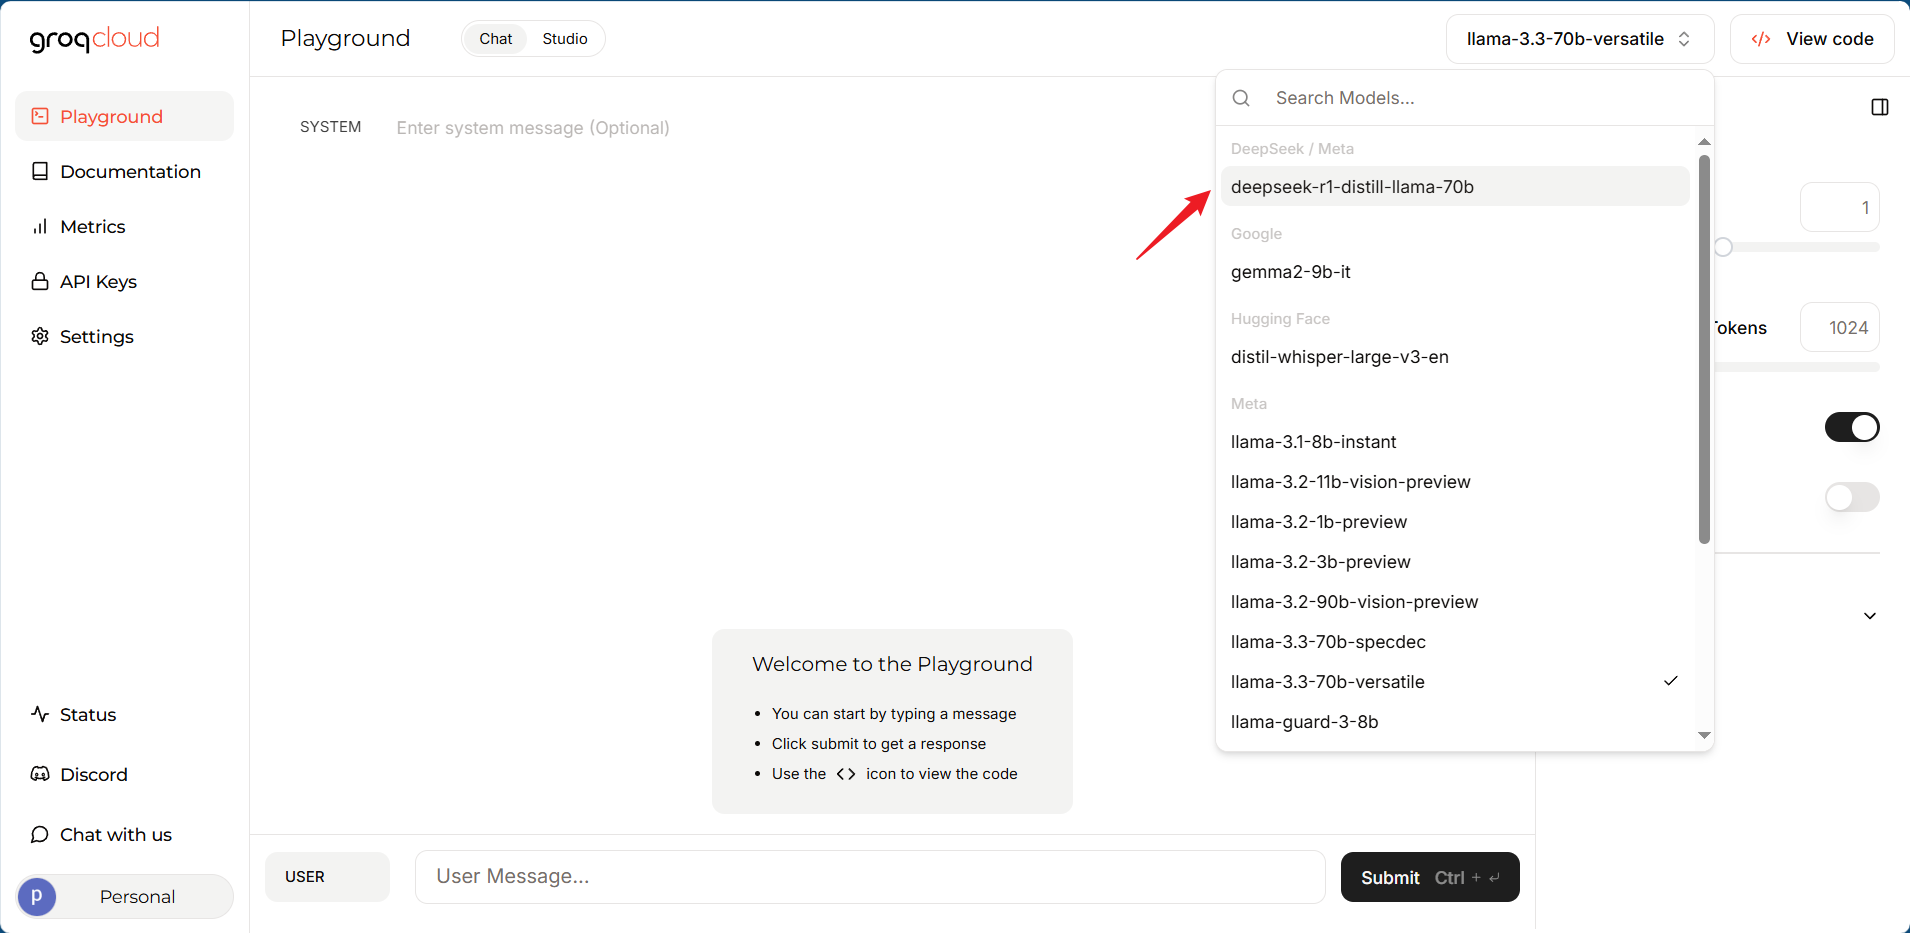Click the purple P avatar icon
The image size is (1910, 933).
pos(37,896)
